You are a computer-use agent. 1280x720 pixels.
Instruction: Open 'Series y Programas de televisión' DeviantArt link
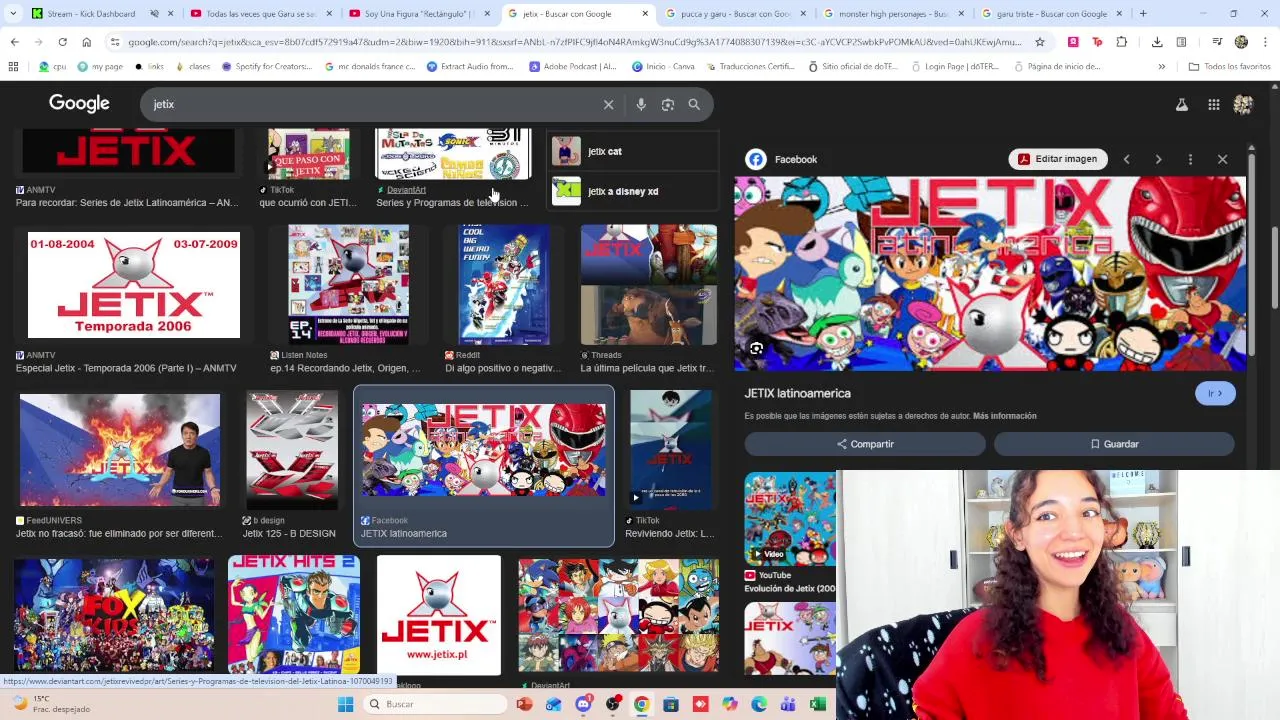[x=452, y=203]
